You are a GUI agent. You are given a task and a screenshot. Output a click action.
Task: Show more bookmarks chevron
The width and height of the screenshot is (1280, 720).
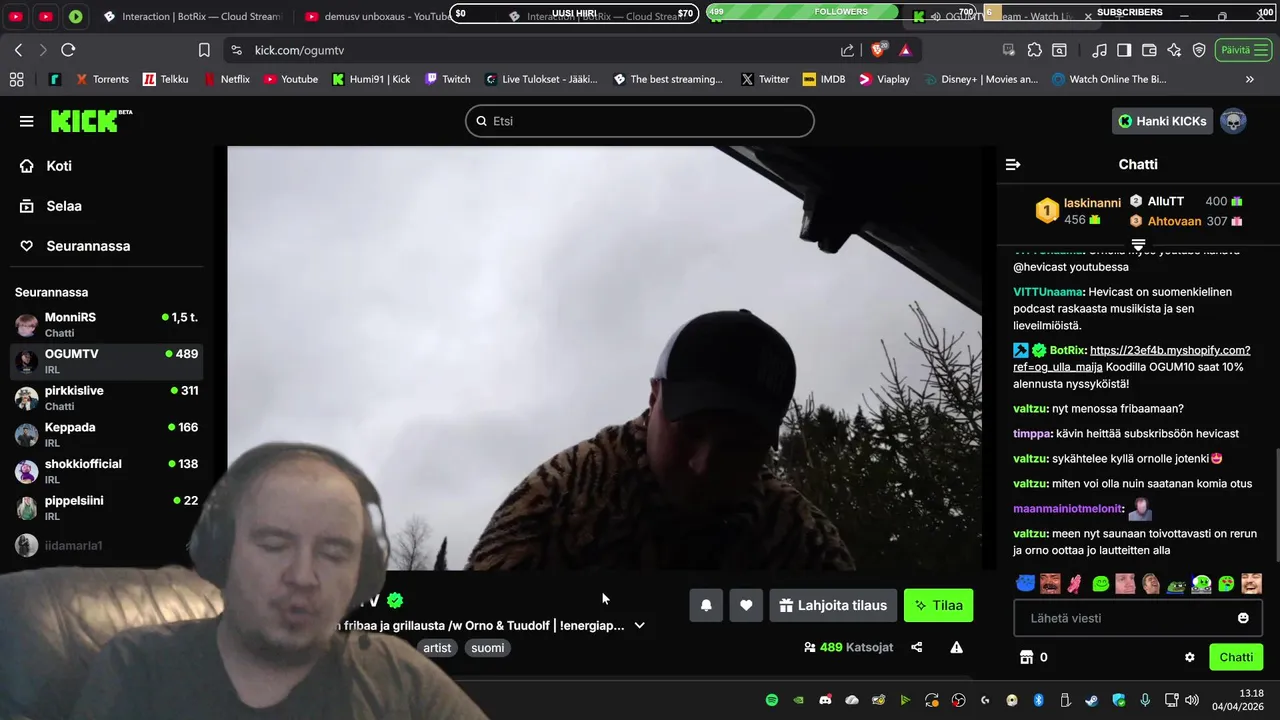coord(1249,79)
